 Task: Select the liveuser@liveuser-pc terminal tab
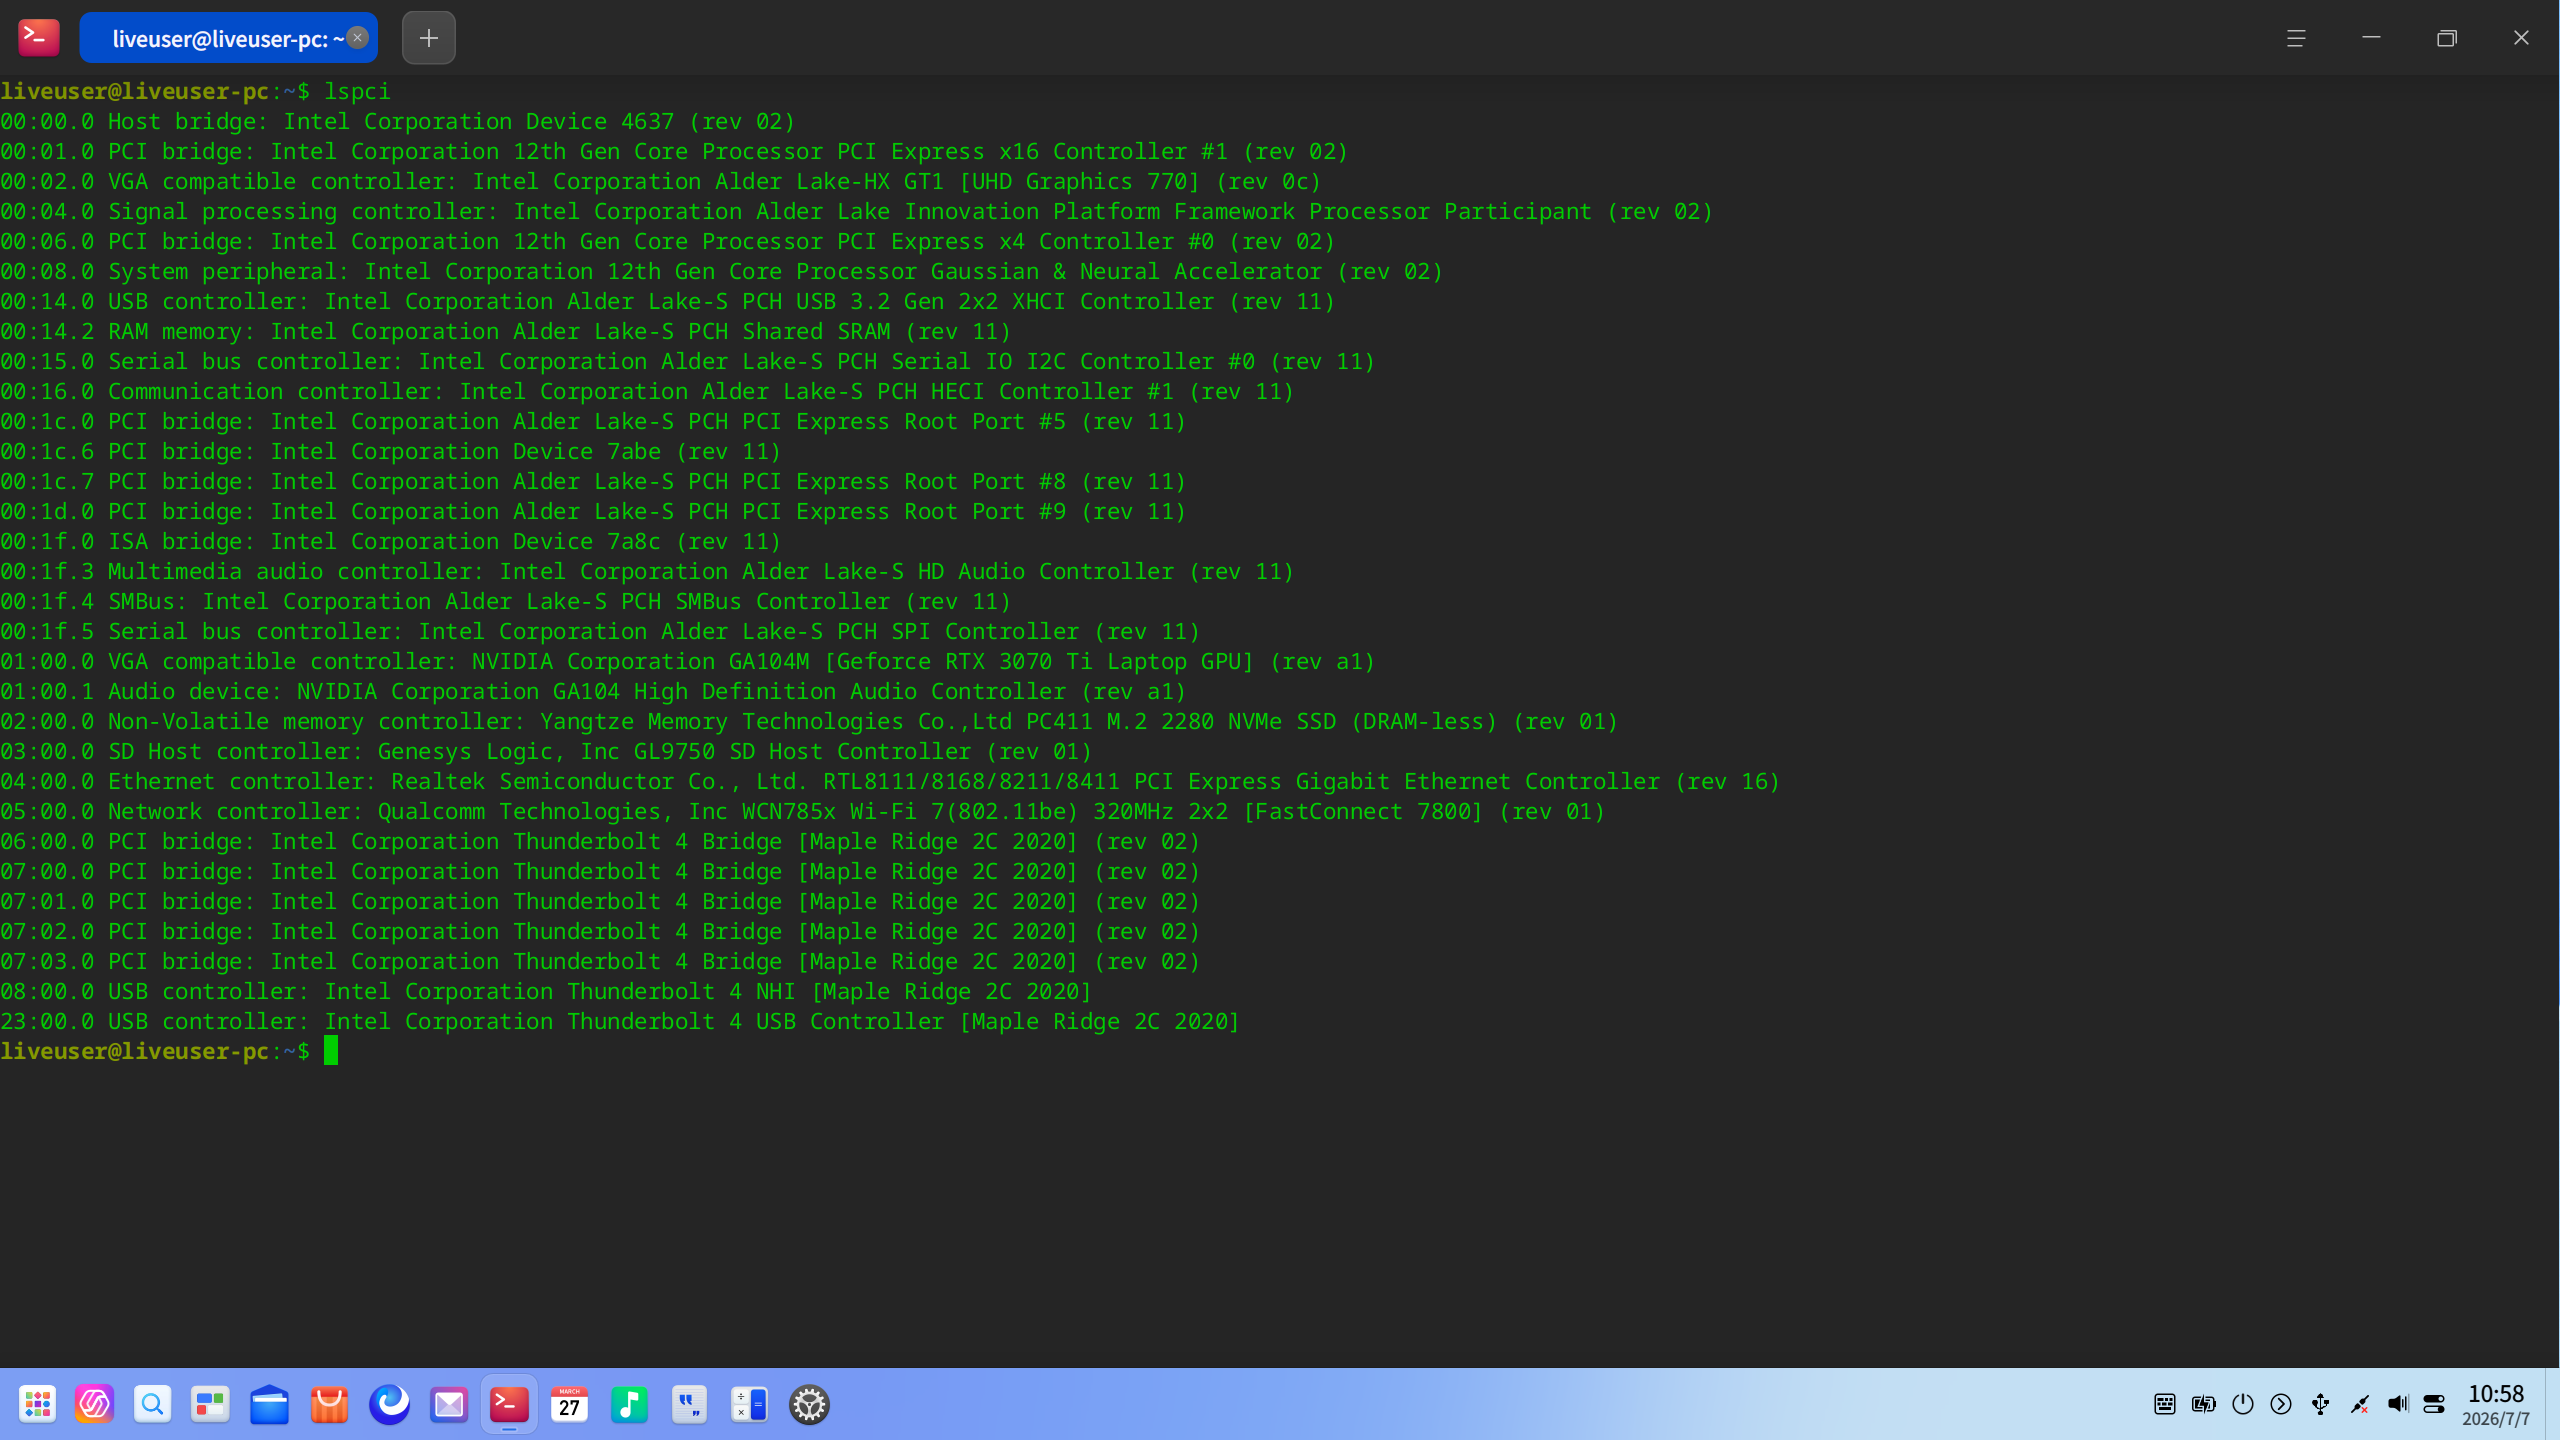tap(228, 38)
